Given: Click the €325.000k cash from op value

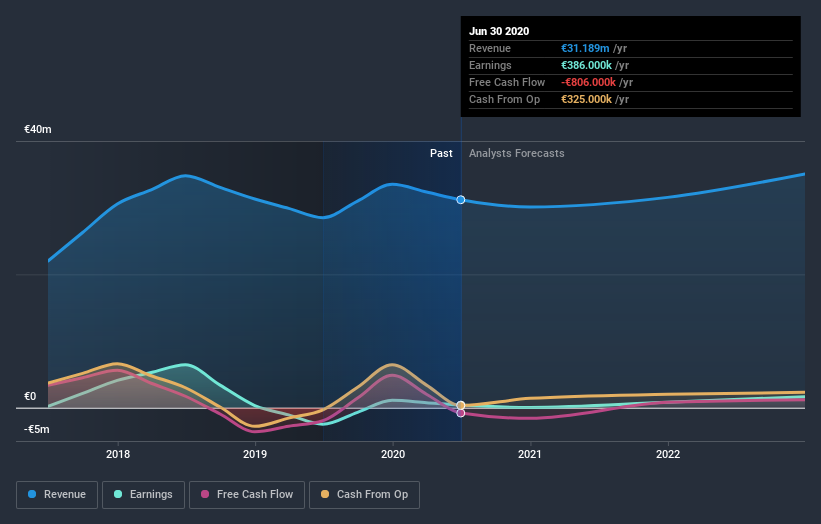Looking at the screenshot, I should [586, 99].
